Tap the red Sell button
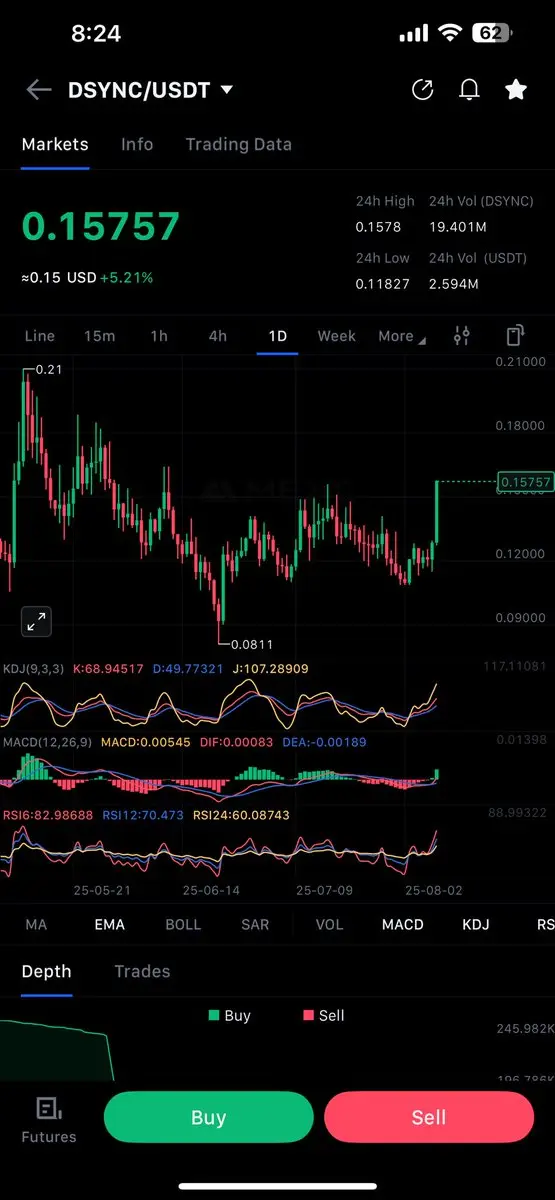Image resolution: width=555 pixels, height=1200 pixels. [x=429, y=1117]
